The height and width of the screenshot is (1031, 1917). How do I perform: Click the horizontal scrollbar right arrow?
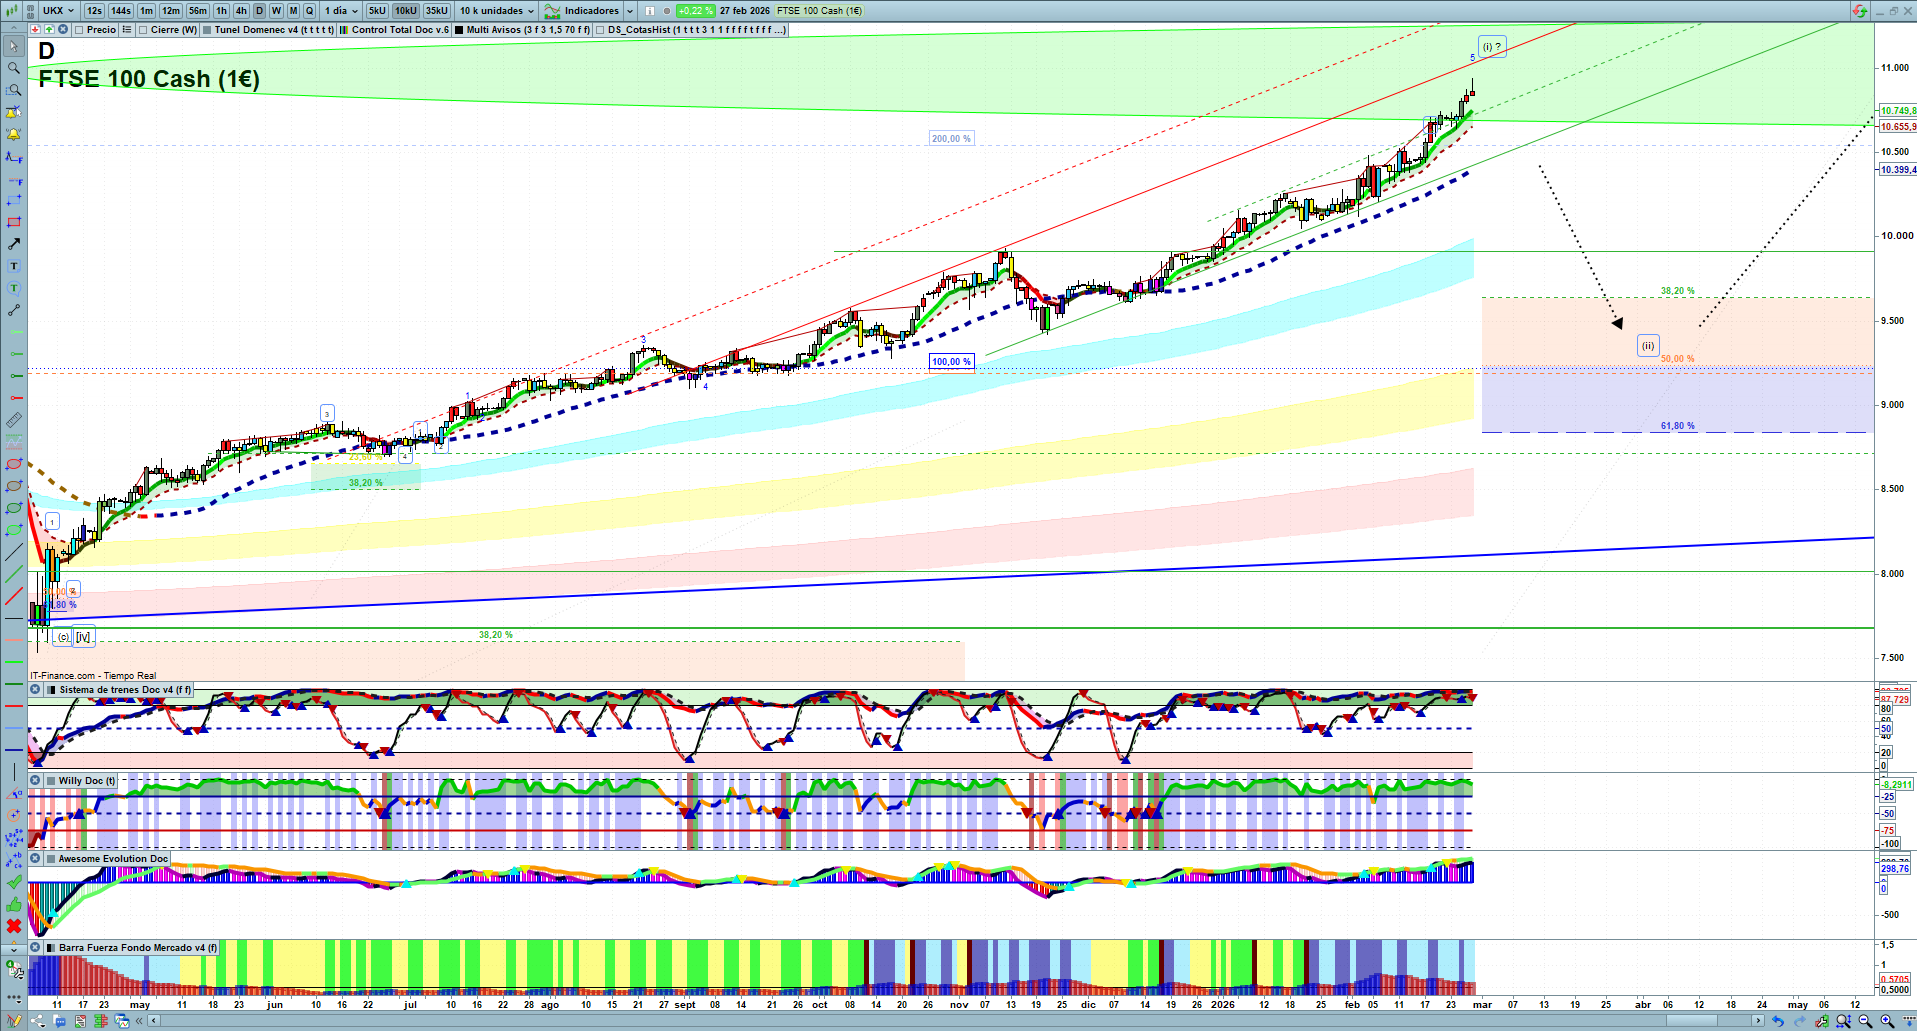click(x=1758, y=1021)
